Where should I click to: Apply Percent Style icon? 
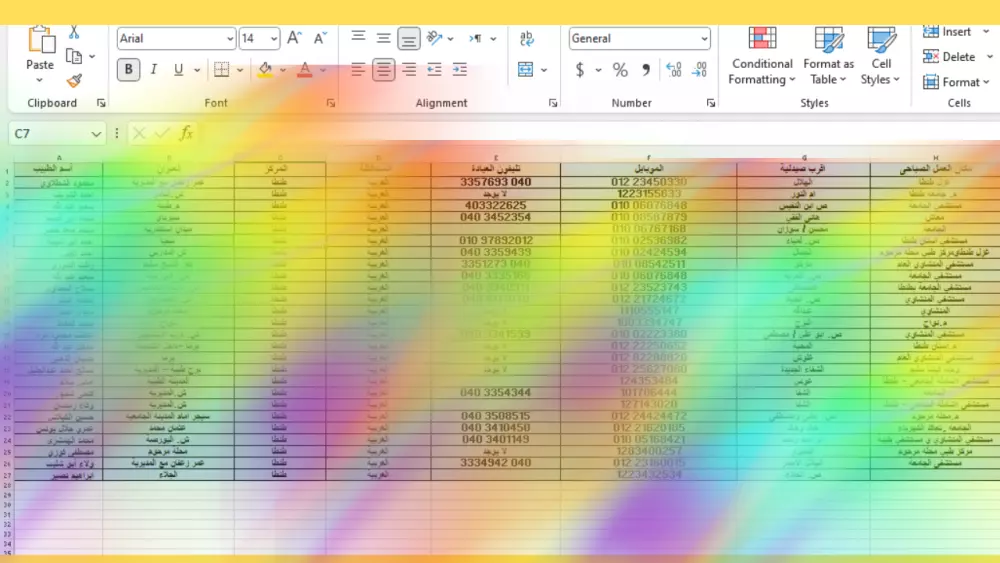(620, 69)
